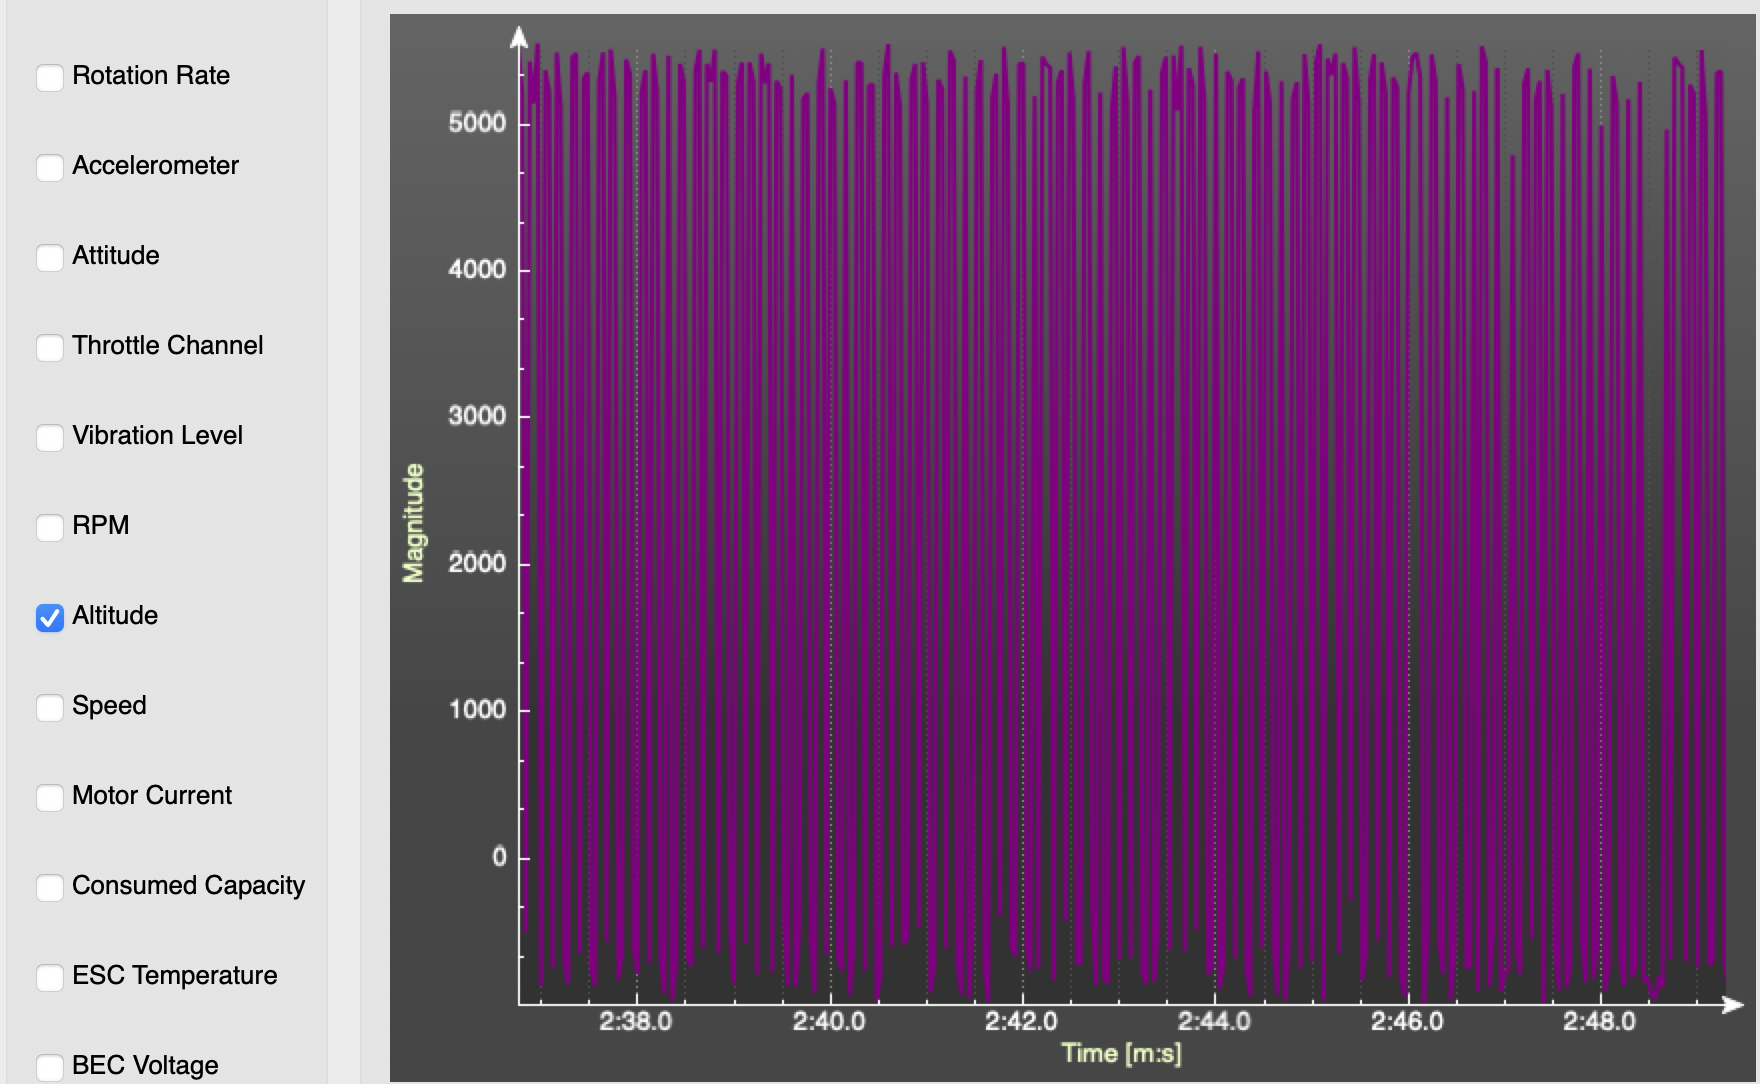Toggle the BEC Voltage checkbox
The height and width of the screenshot is (1084, 1760).
coord(50,1066)
